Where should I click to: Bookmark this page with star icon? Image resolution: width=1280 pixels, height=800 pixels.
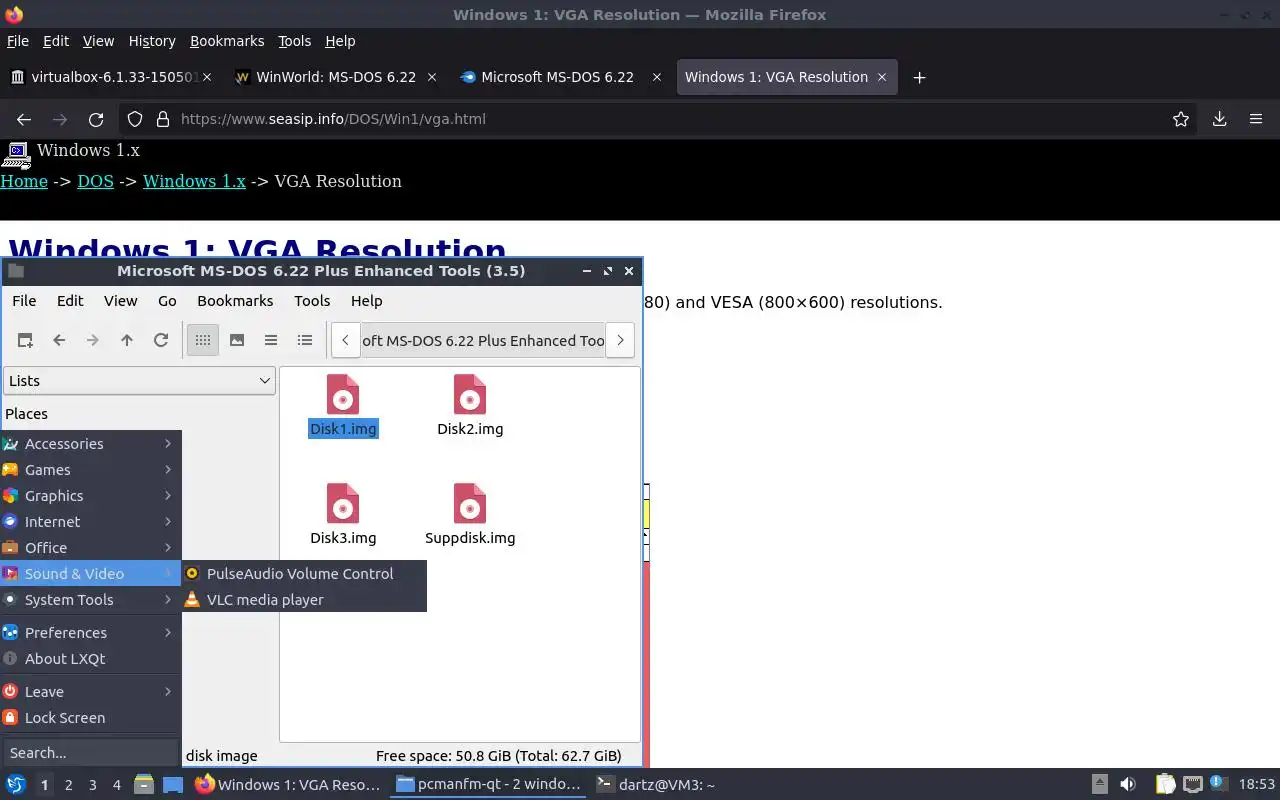[x=1181, y=119]
